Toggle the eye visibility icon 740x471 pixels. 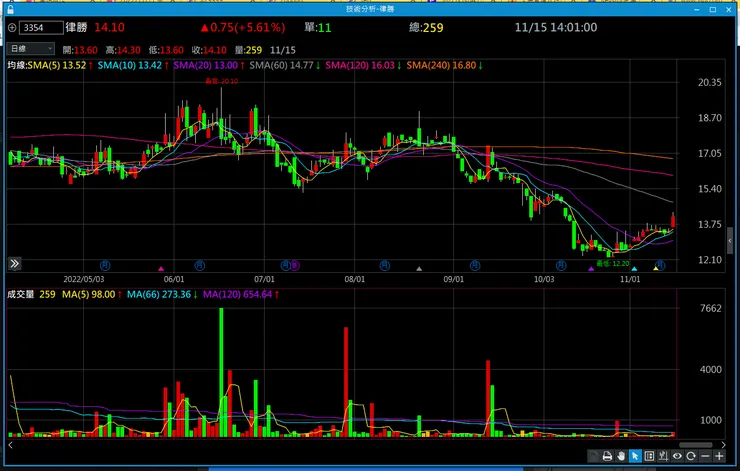(677, 456)
